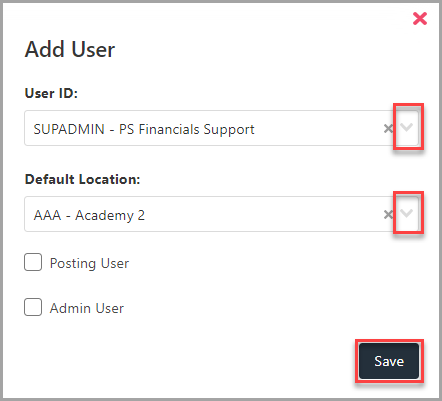Viewport: 442px width, 401px height.
Task: Click inside the User ID combo box
Action: (221, 128)
